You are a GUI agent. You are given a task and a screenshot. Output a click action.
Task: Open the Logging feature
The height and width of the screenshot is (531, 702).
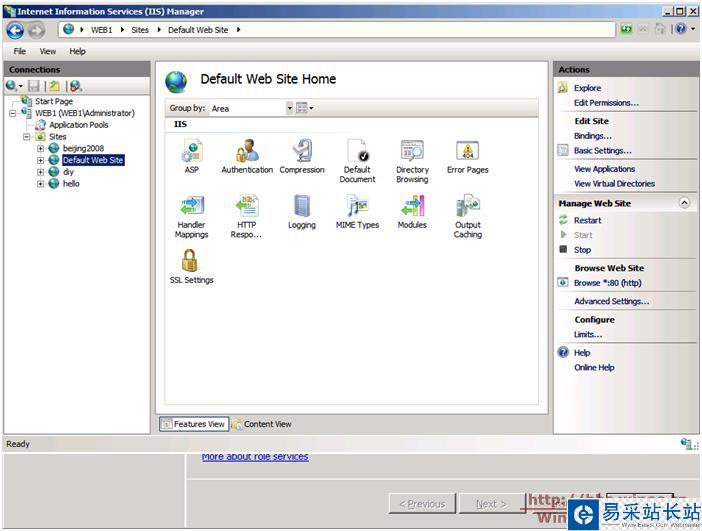[x=302, y=212]
